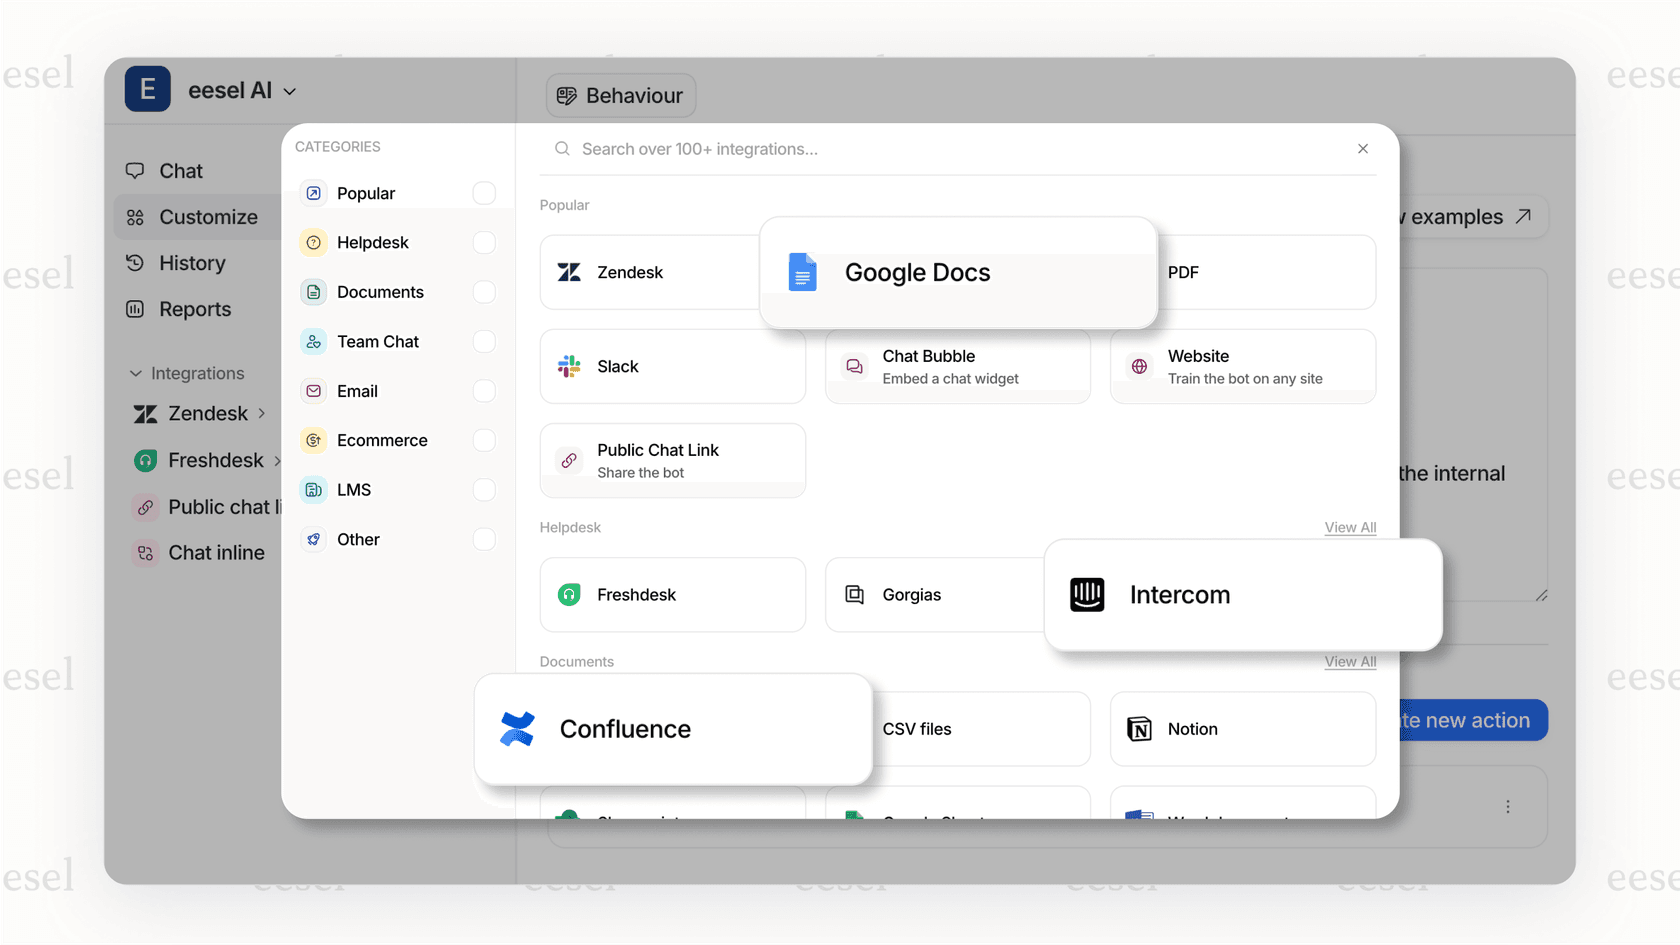Select the Chat Bubble widget card

pyautogui.click(x=958, y=366)
